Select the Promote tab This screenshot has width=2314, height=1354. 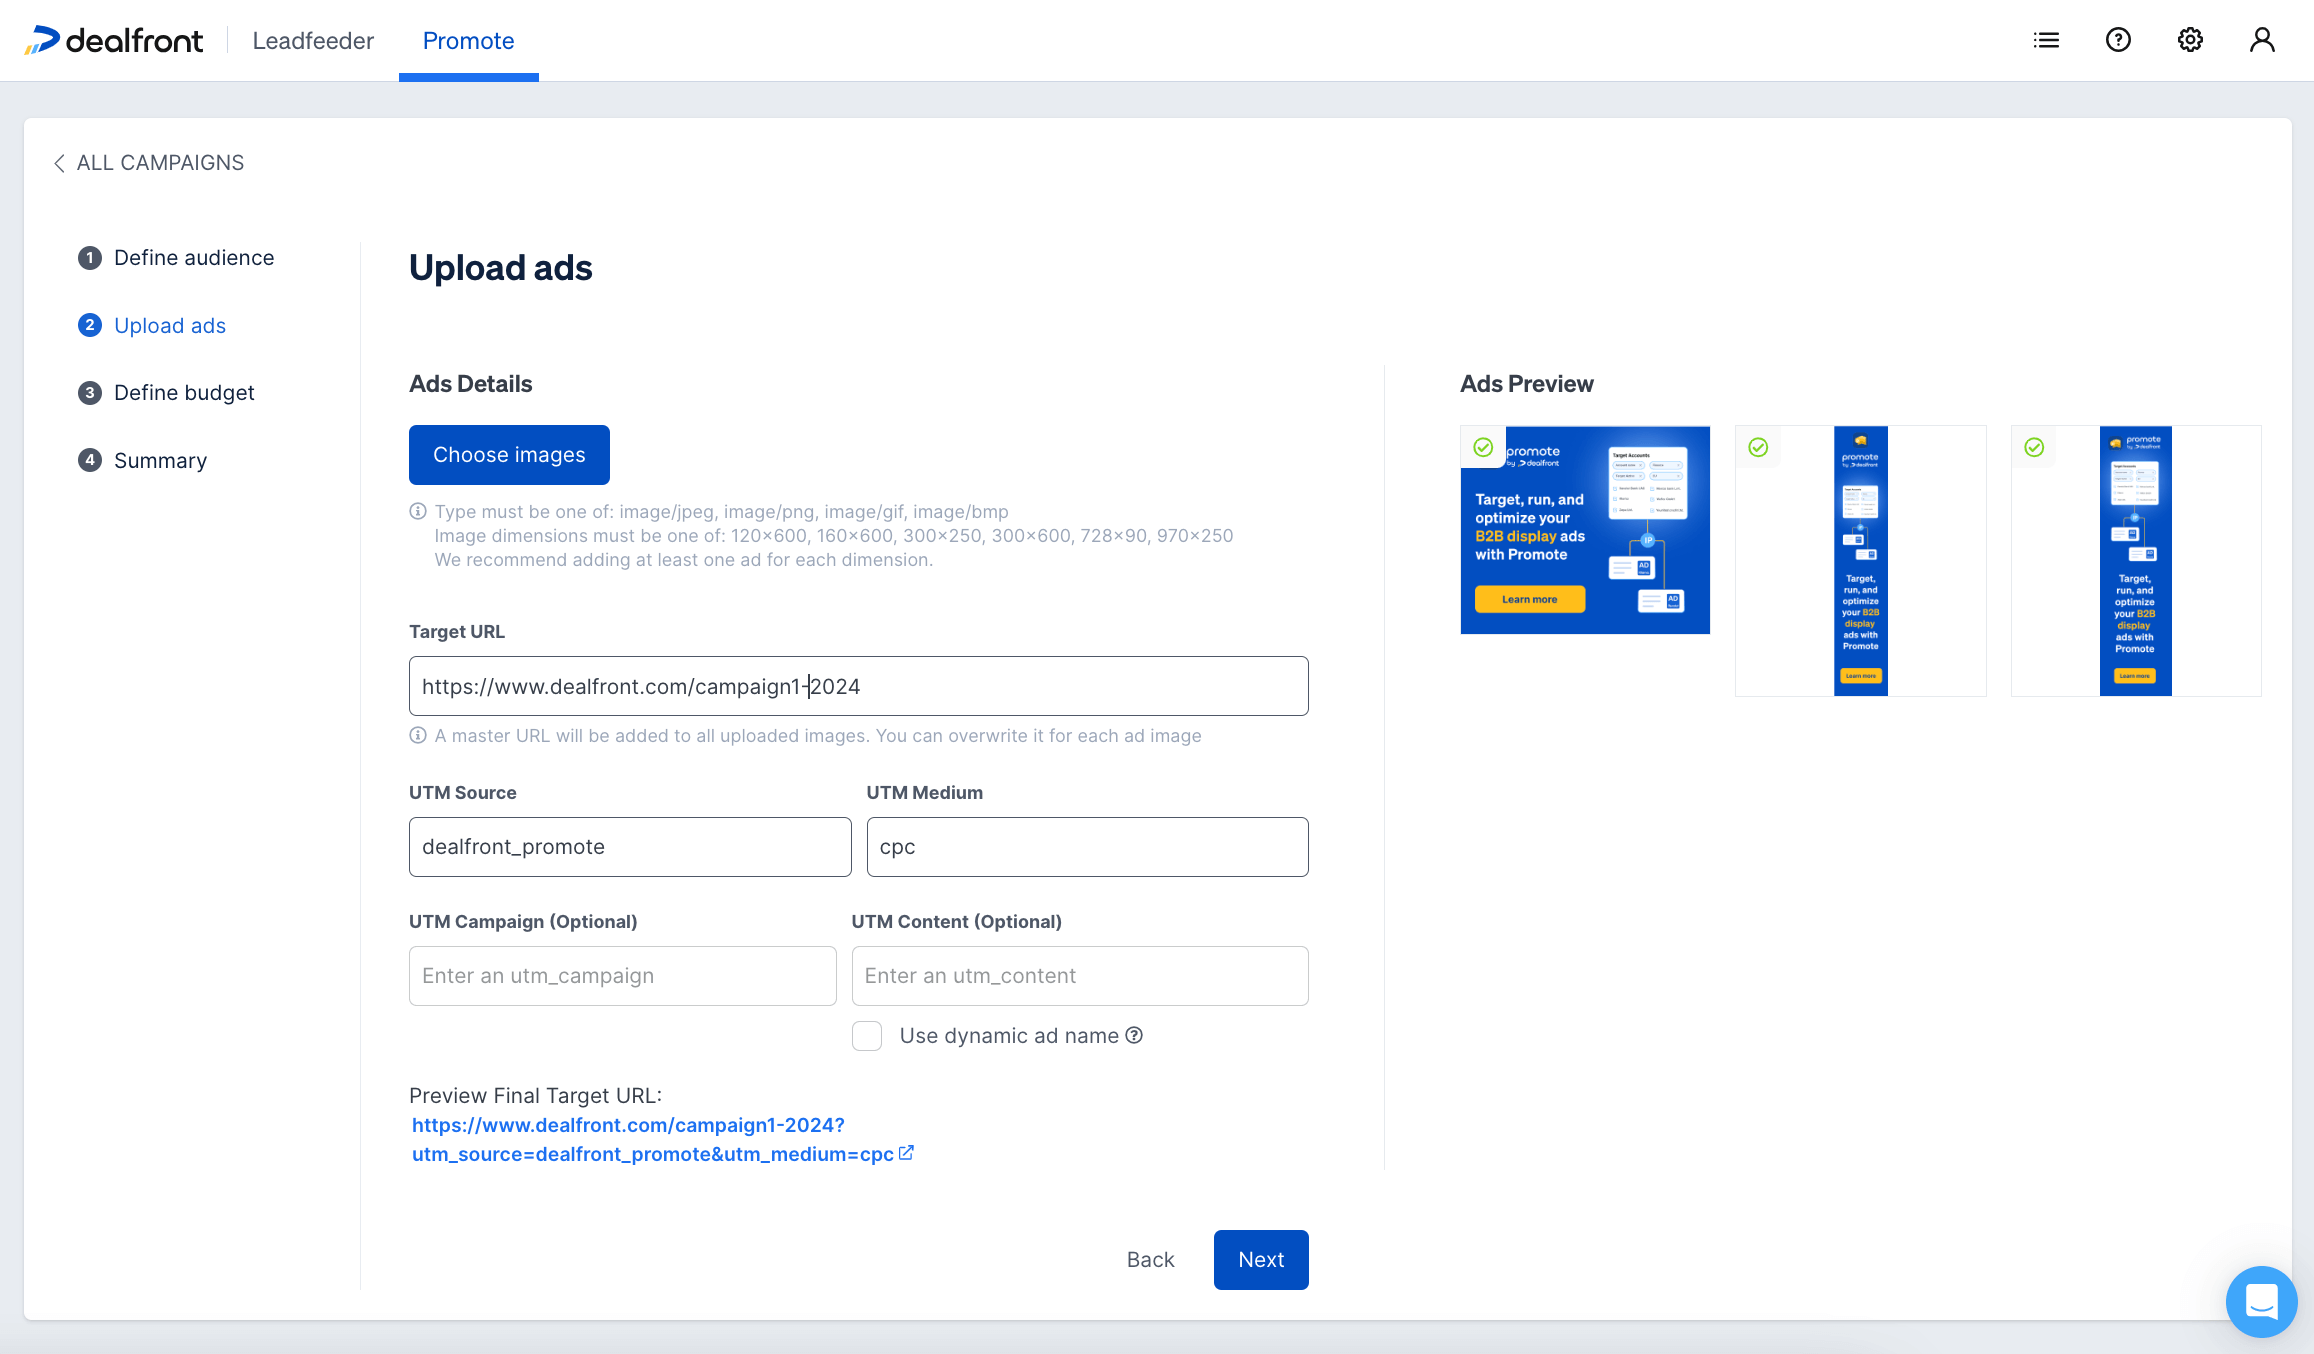point(468,41)
